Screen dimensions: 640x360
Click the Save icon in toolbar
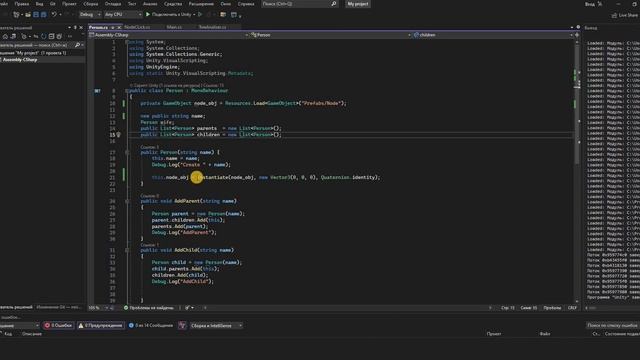pyautogui.click(x=36, y=14)
